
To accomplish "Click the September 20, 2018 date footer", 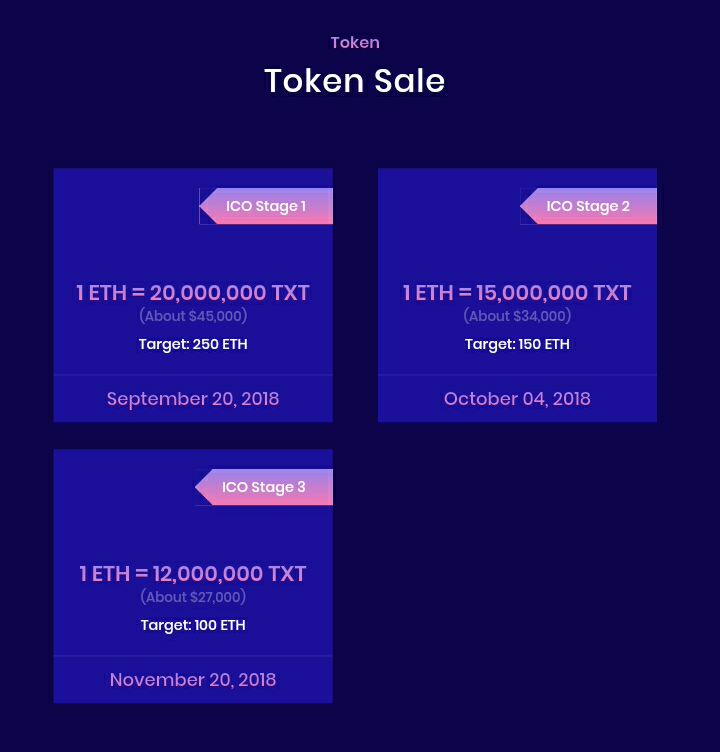I will coord(193,399).
